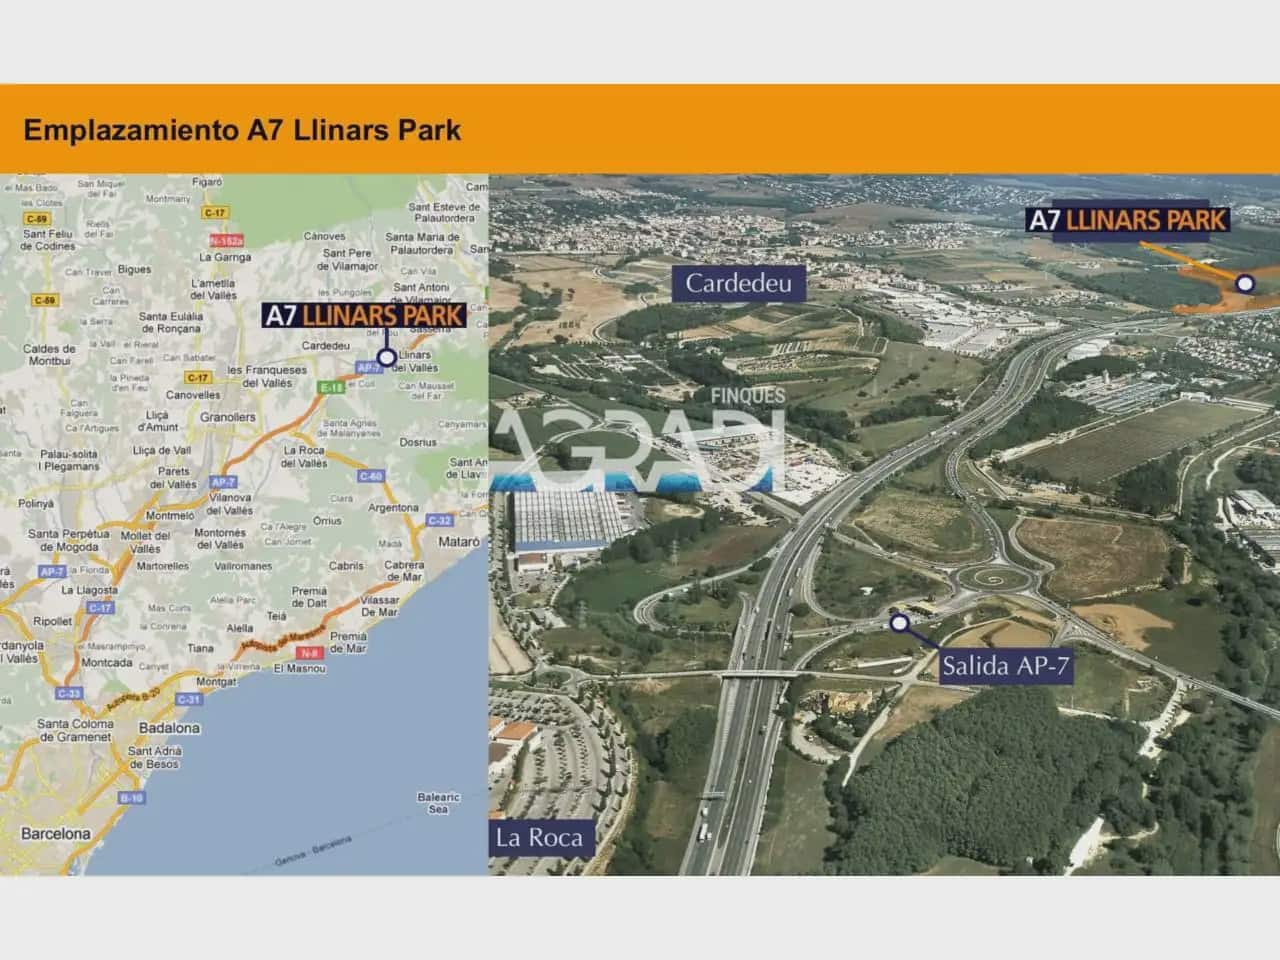Click Cabrils on the map

pyautogui.click(x=346, y=566)
